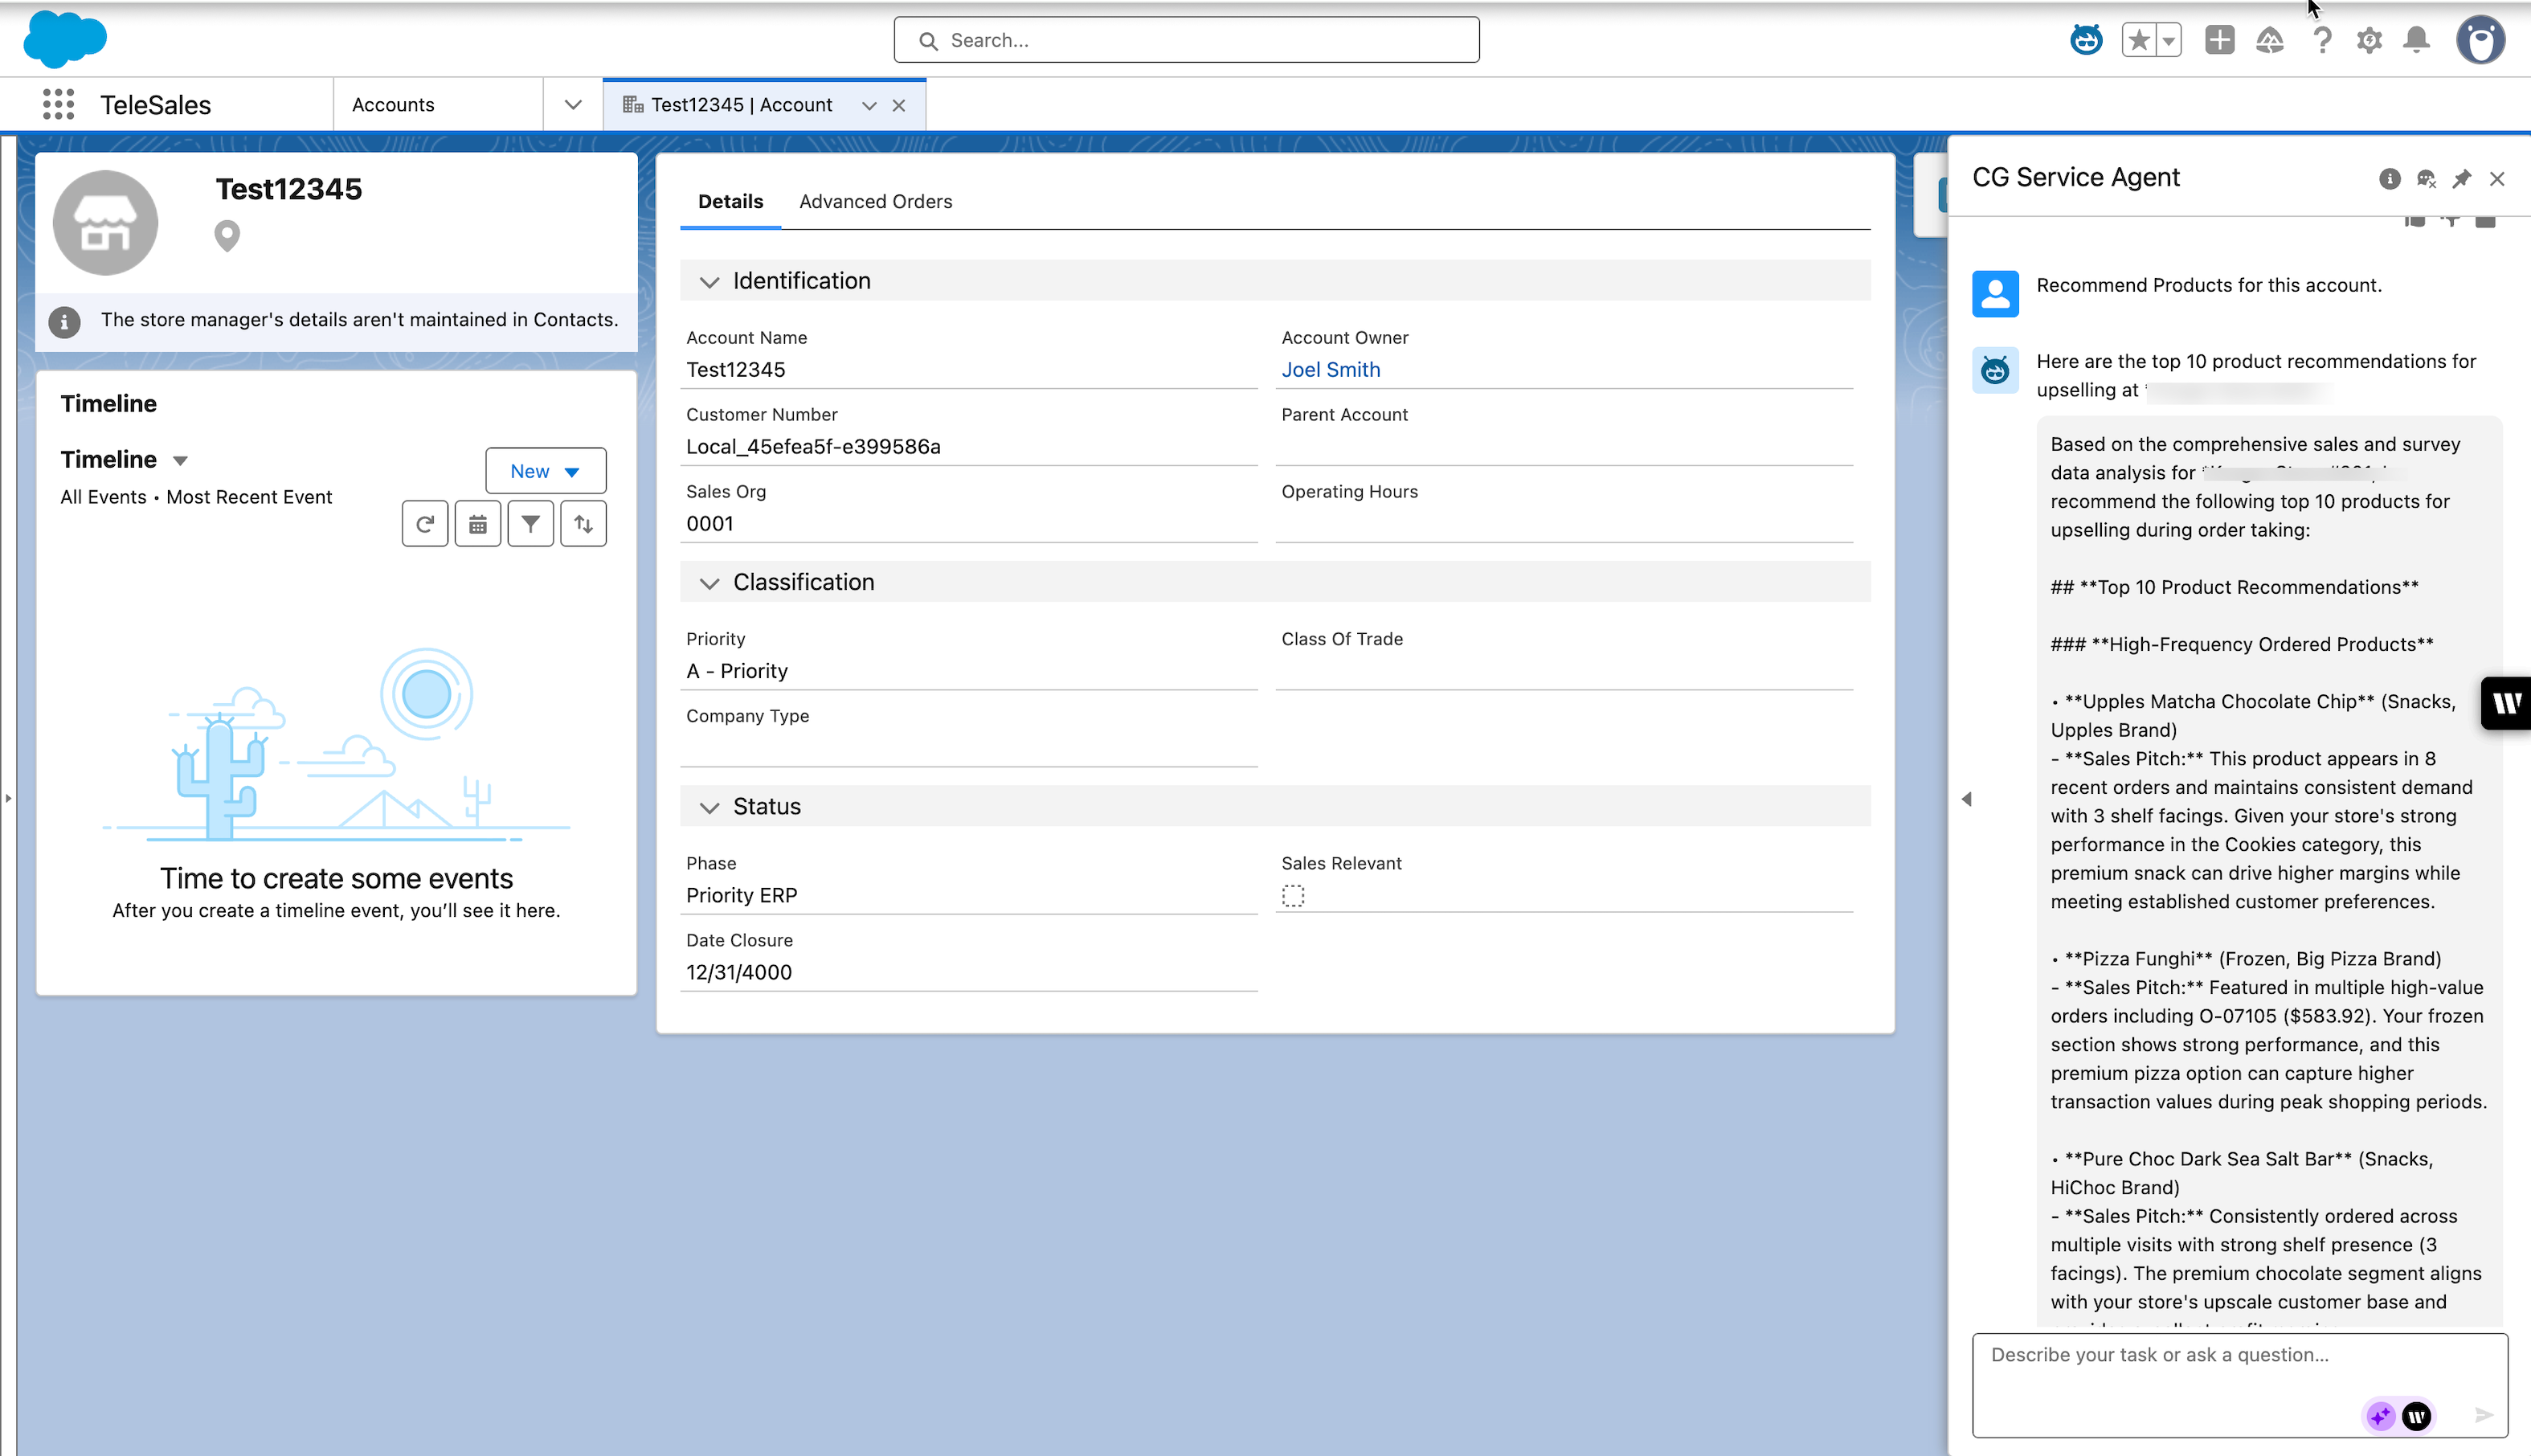Collapse the Identification section
This screenshot has width=2531, height=1456.
[709, 282]
